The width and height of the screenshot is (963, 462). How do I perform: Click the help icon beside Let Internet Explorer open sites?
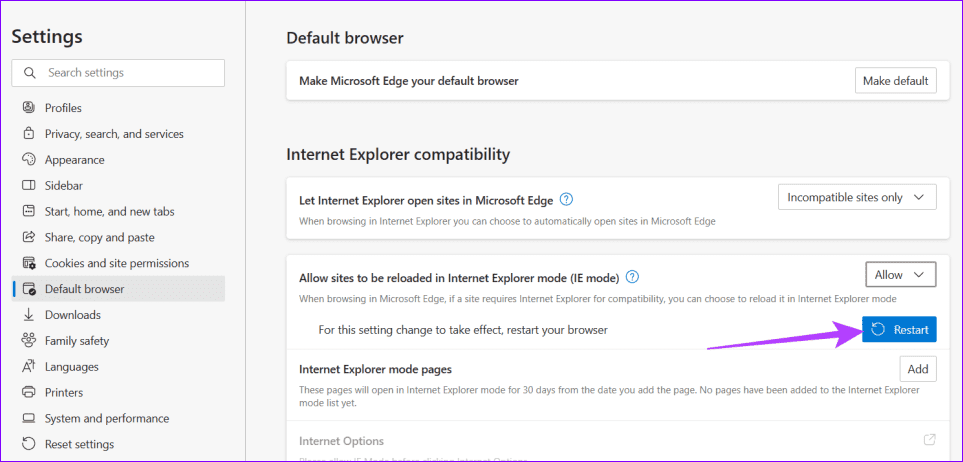[x=567, y=200]
